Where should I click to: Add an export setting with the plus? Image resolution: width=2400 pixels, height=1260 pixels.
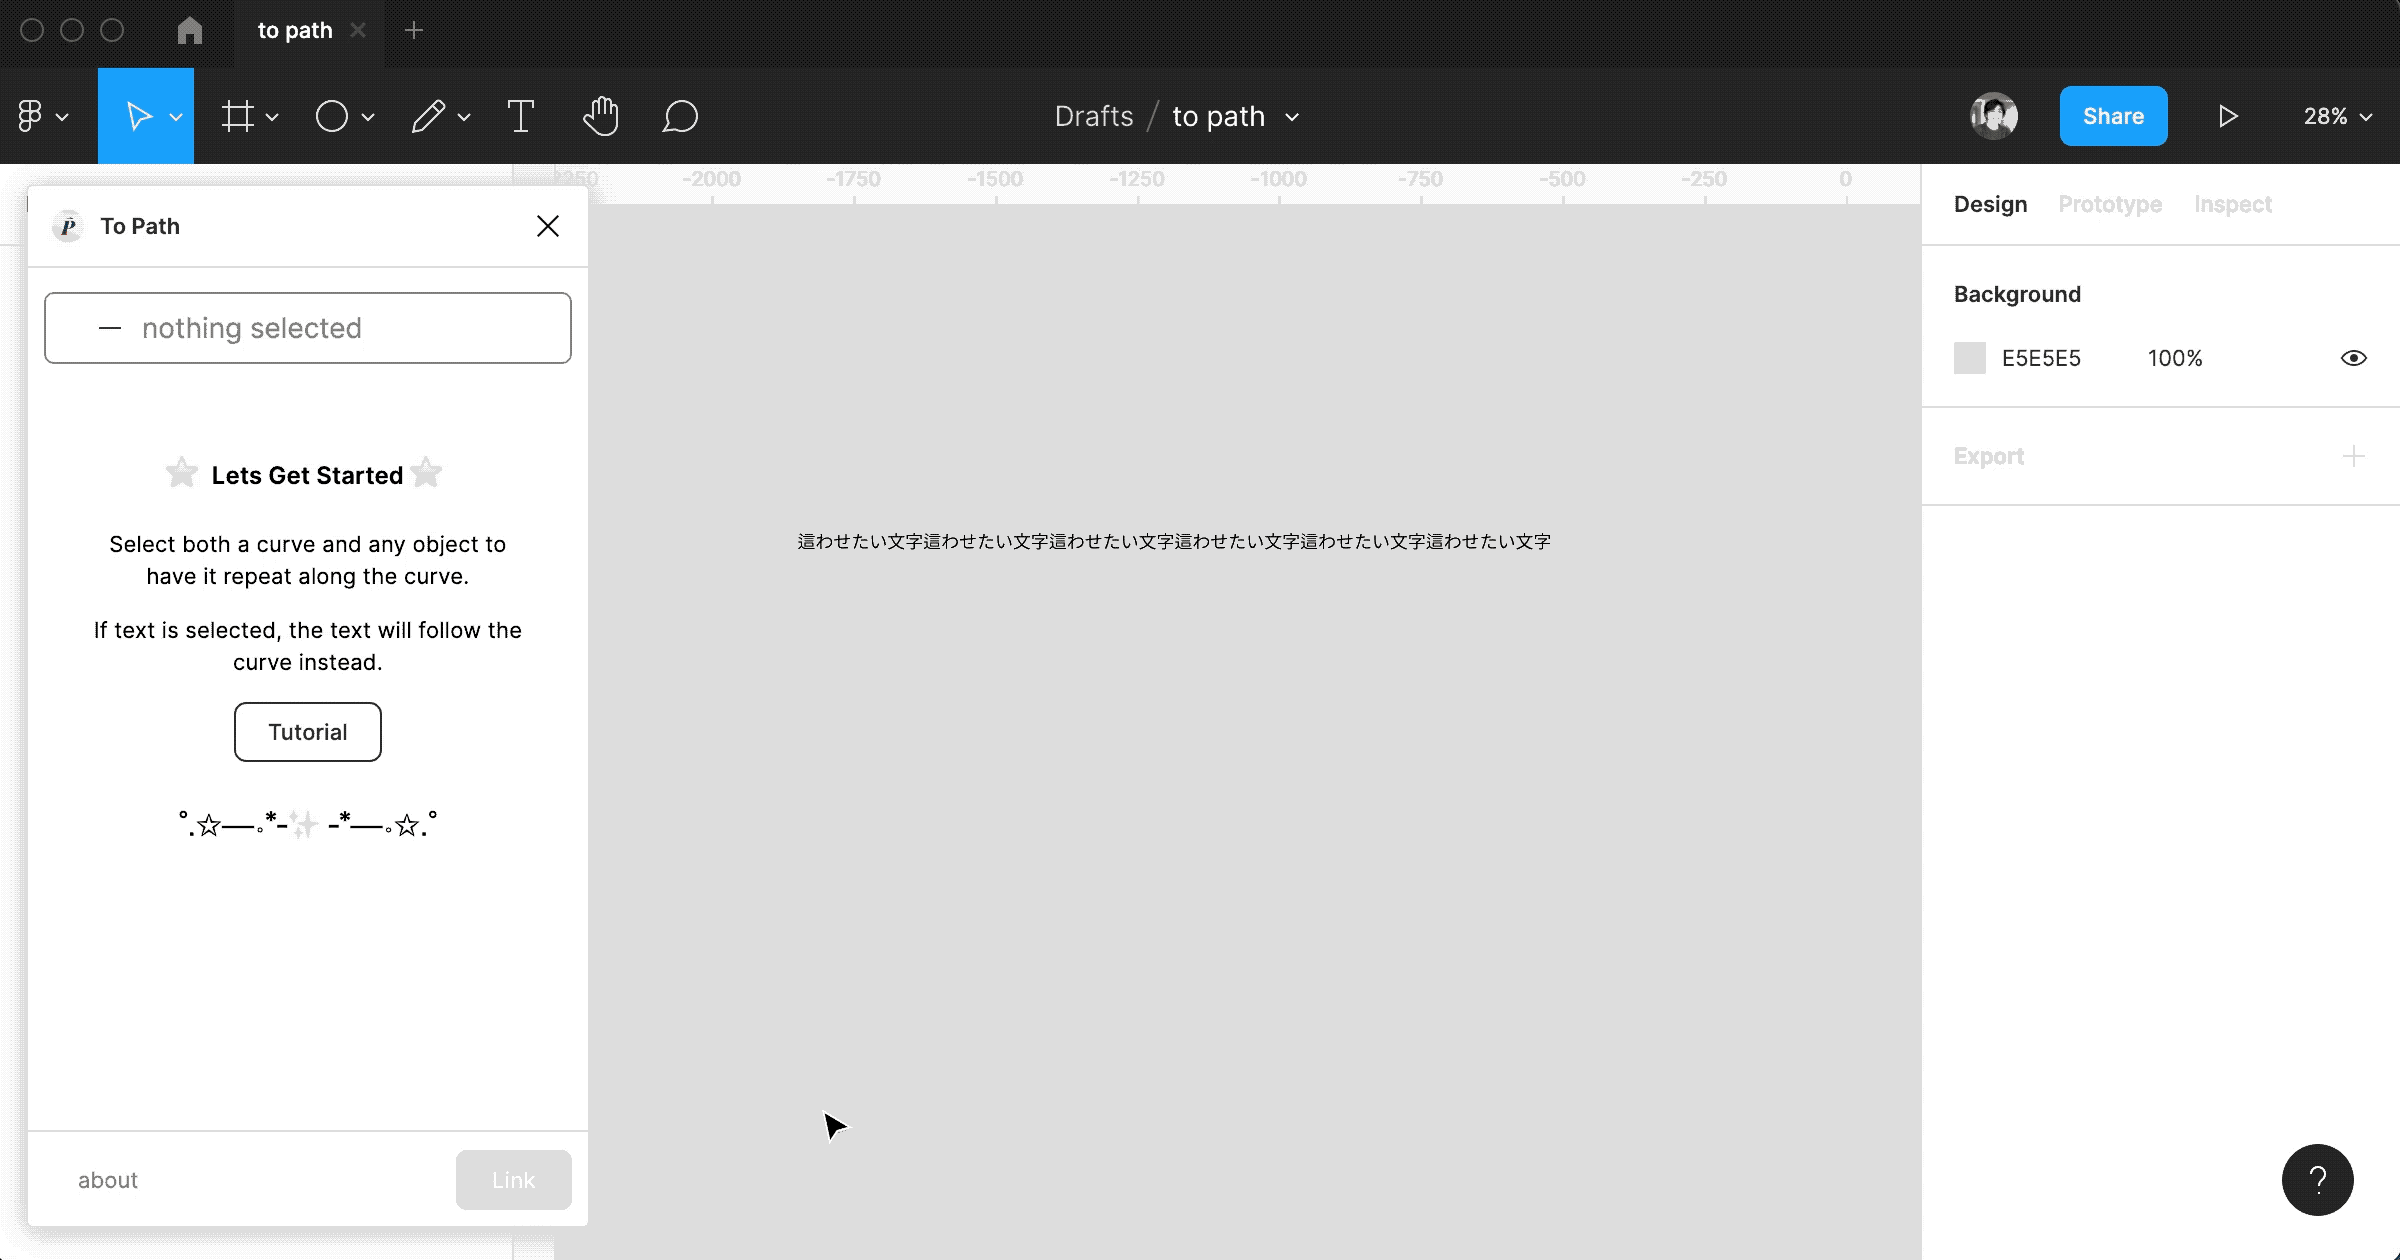coord(2352,456)
